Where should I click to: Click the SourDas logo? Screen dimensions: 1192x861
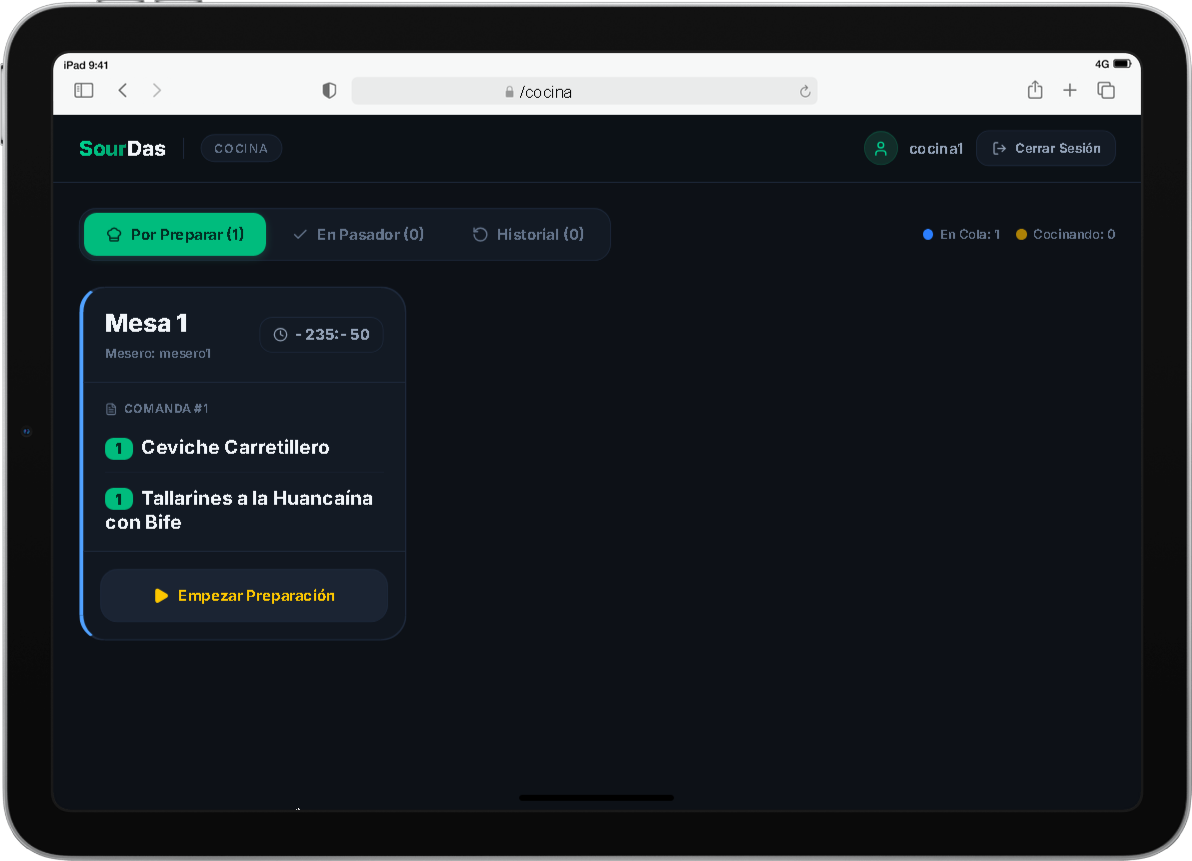click(122, 148)
